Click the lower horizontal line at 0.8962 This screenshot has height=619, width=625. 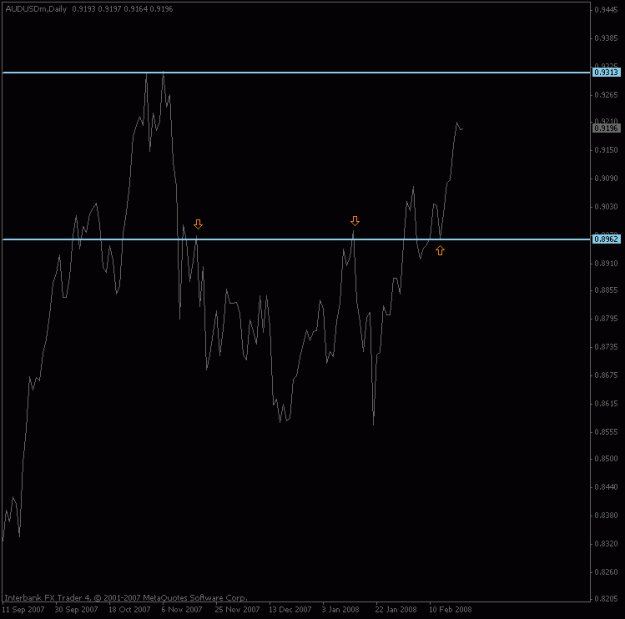[296, 239]
